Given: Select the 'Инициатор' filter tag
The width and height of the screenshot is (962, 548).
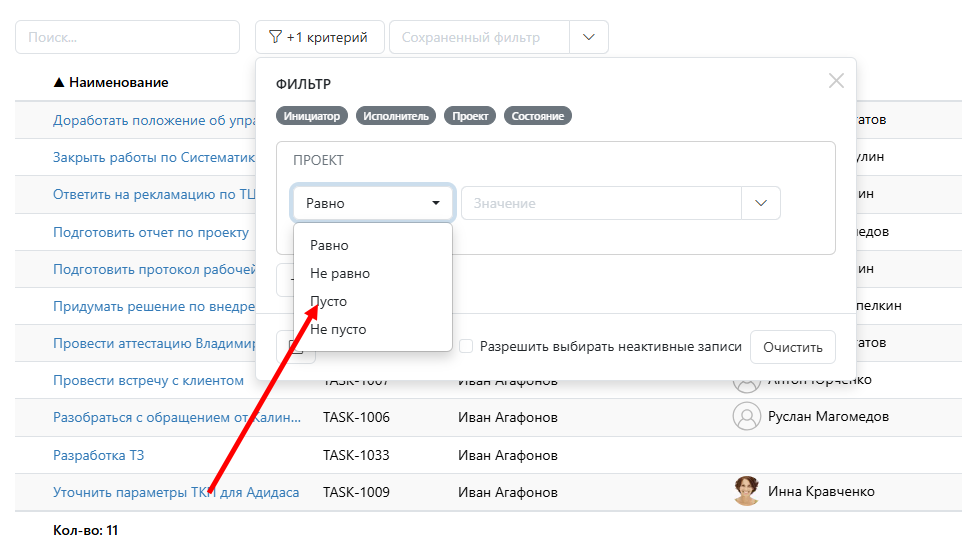Looking at the screenshot, I should pyautogui.click(x=312, y=116).
